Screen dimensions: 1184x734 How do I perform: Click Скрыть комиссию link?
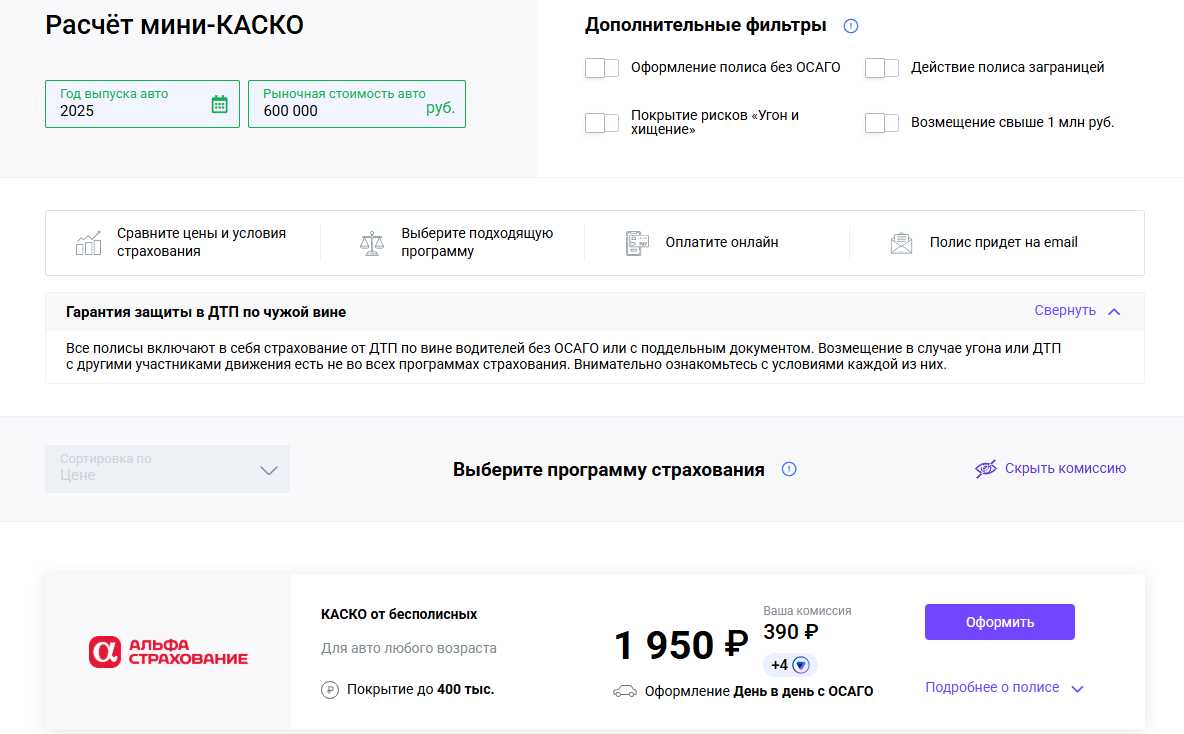(1065, 468)
